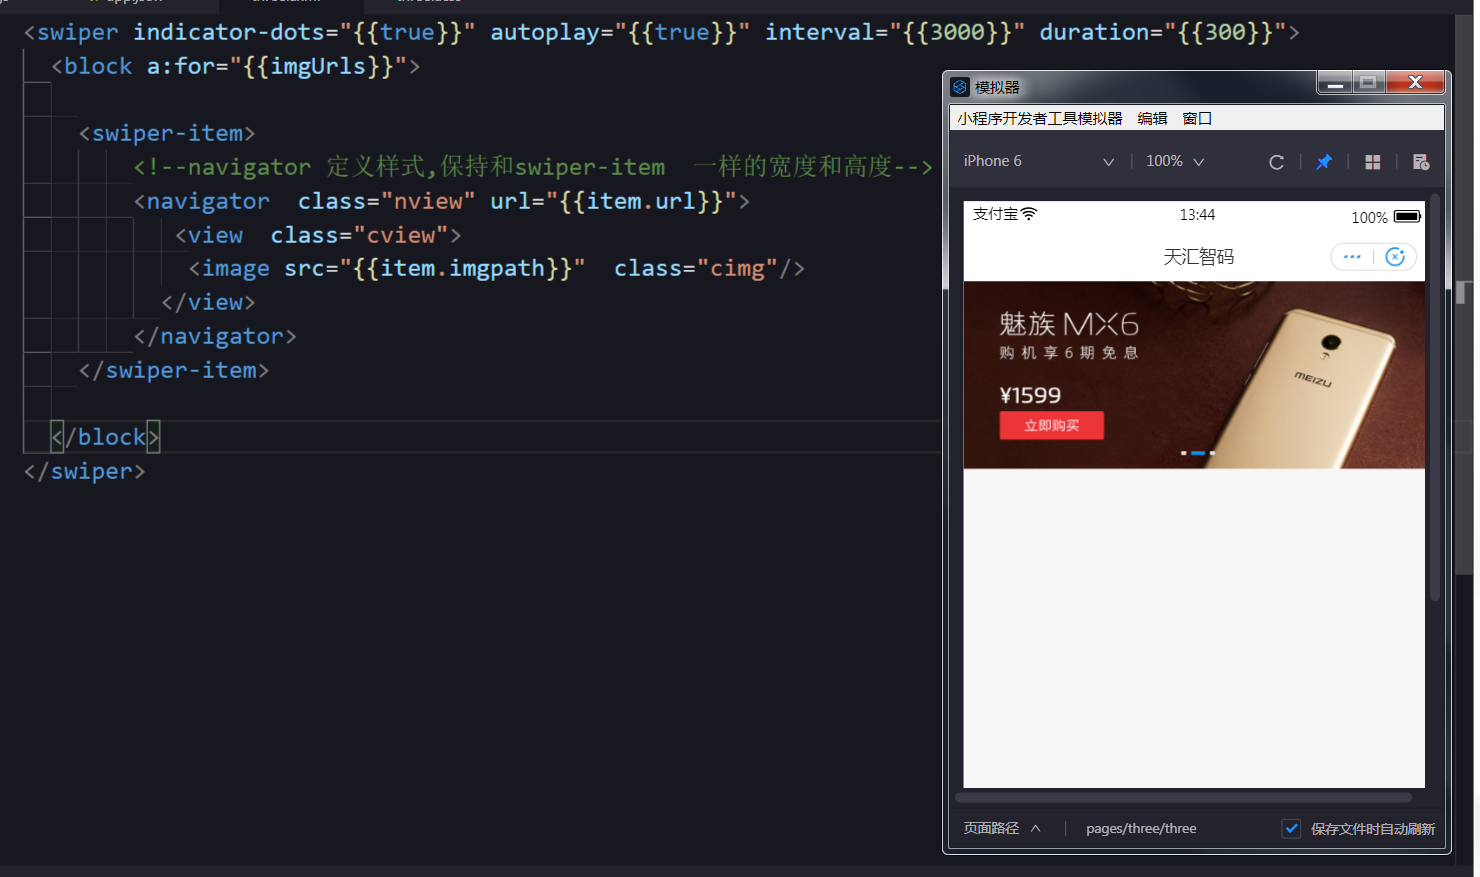Tap the red 立即购买 button on banner
Viewport: 1480px width, 877px height.
[x=1052, y=426]
